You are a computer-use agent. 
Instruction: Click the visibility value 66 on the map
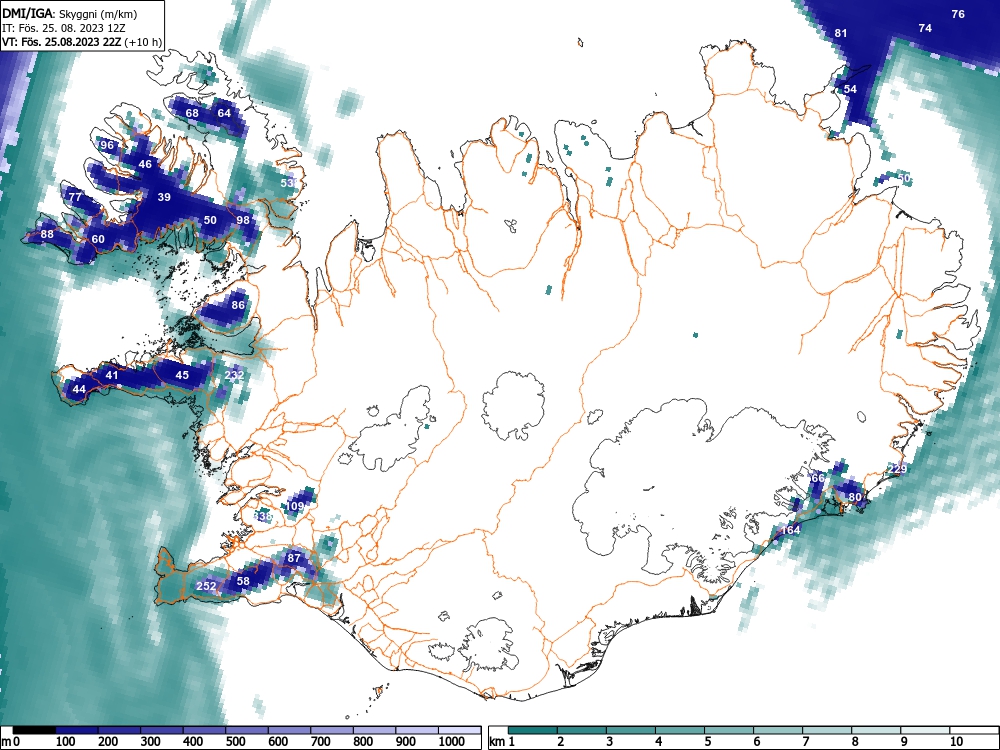tap(818, 478)
